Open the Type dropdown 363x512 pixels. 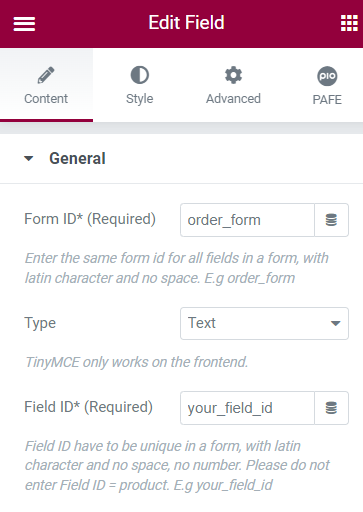tap(264, 323)
